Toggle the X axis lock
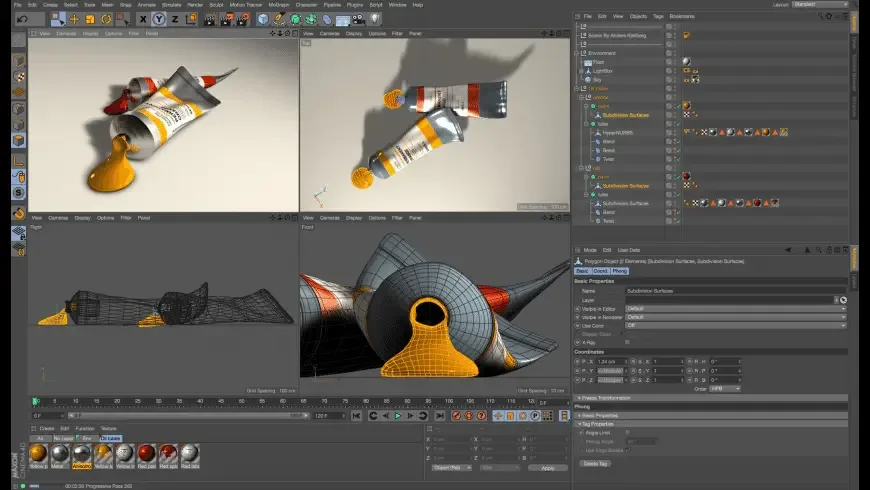Viewport: 870px width, 490px height. [143, 19]
